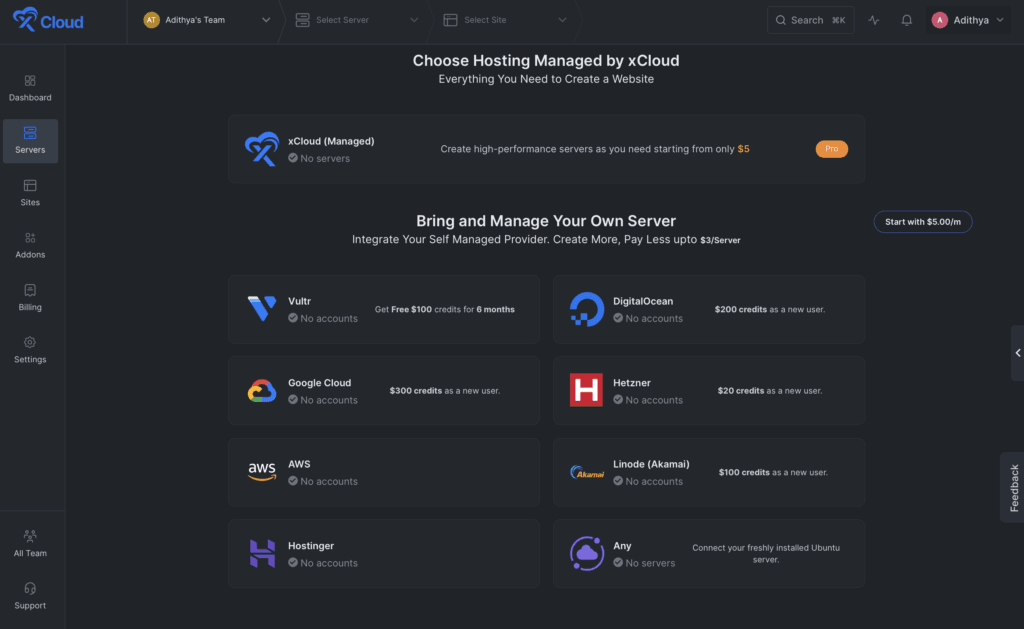Click the Any card title
The image size is (1024, 629).
point(622,545)
